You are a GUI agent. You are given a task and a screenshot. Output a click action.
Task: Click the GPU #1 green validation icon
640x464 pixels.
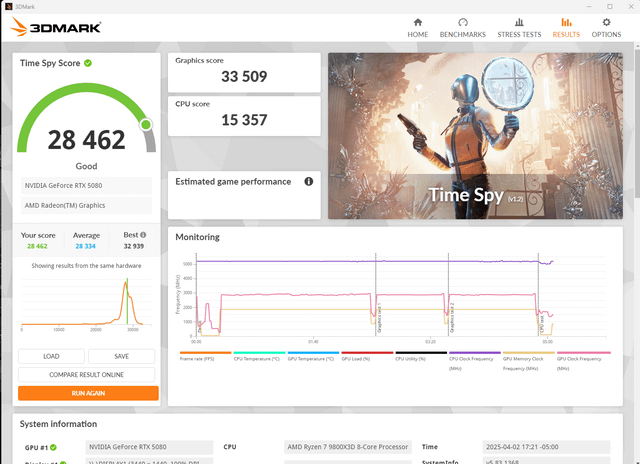pos(52,448)
